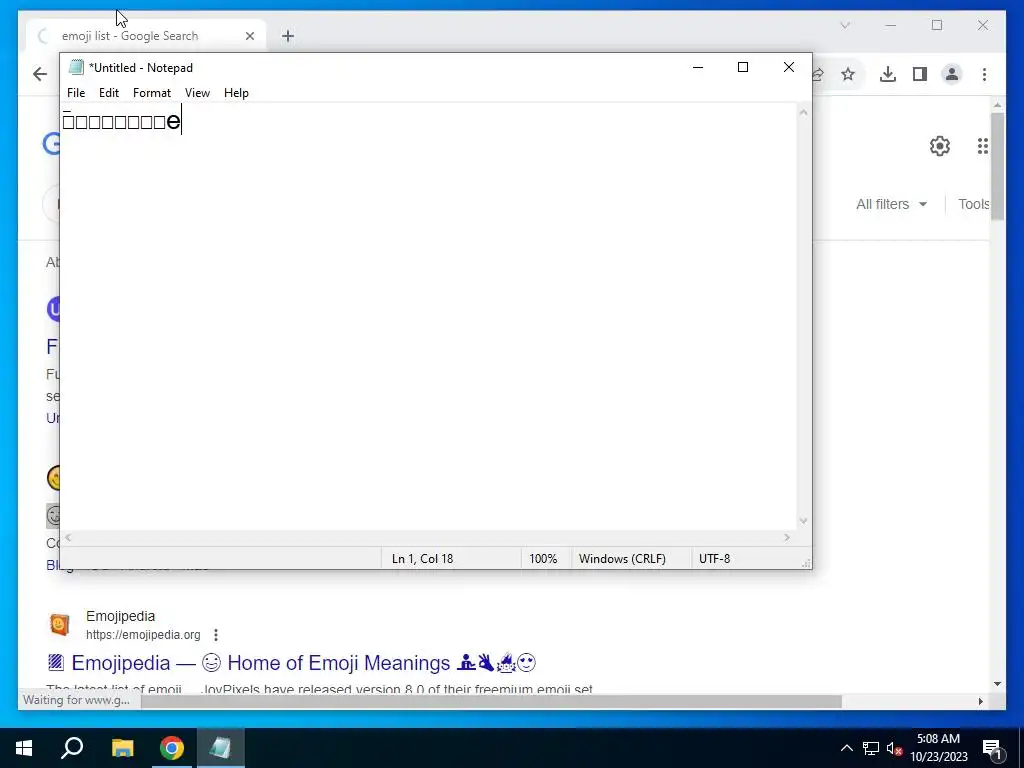Screen dimensions: 1024x768
Task: Open more options for Emojipedia result
Action: pos(216,635)
